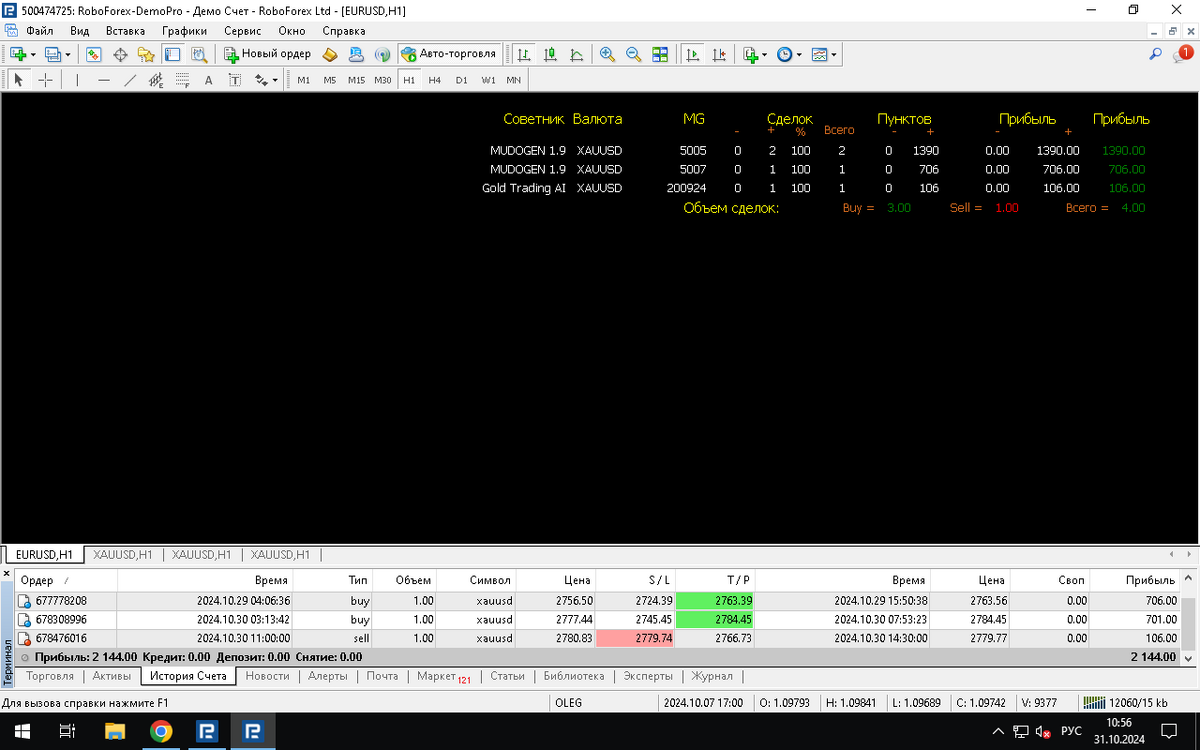1200x750 pixels.
Task: Zoom out on the chart
Action: coord(633,54)
